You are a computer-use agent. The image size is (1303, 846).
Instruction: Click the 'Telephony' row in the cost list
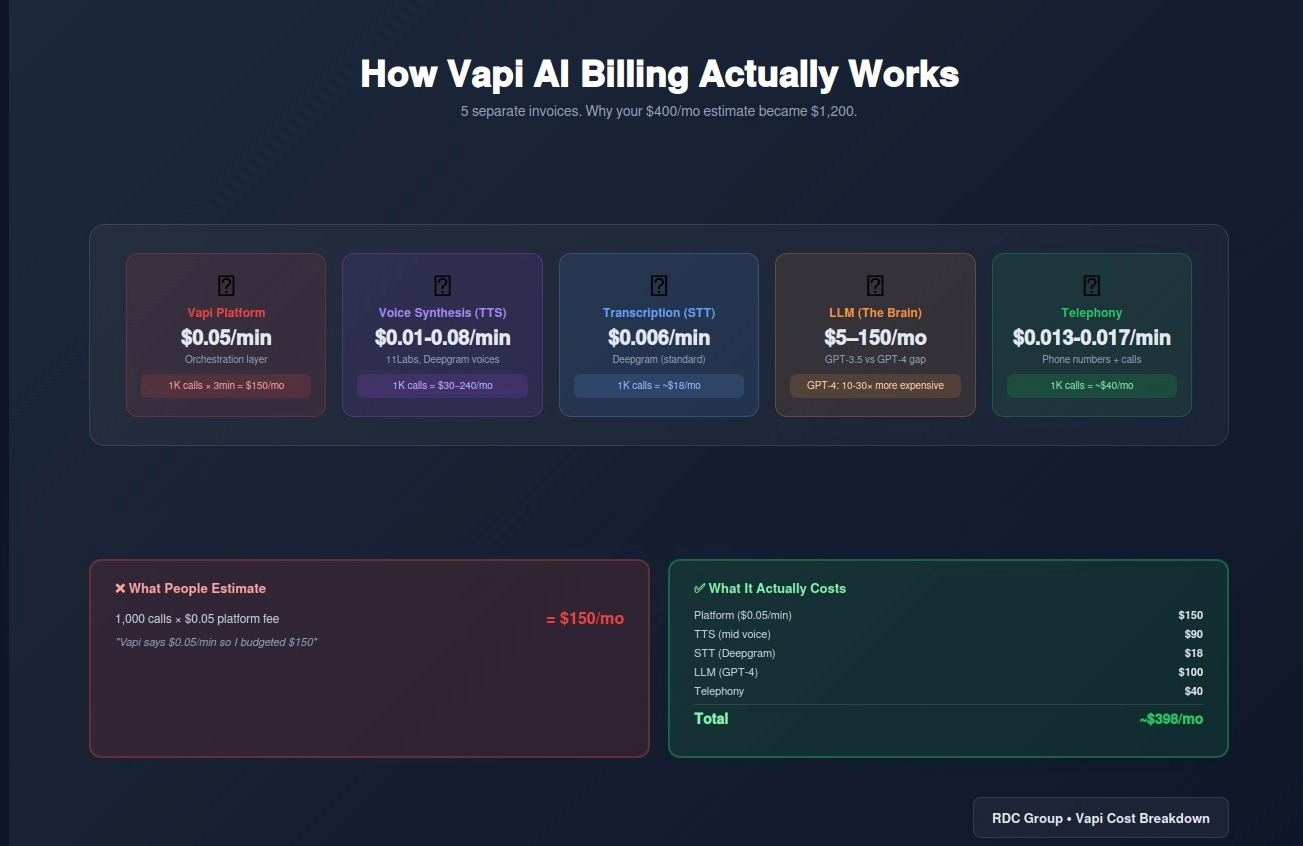[x=948, y=691]
